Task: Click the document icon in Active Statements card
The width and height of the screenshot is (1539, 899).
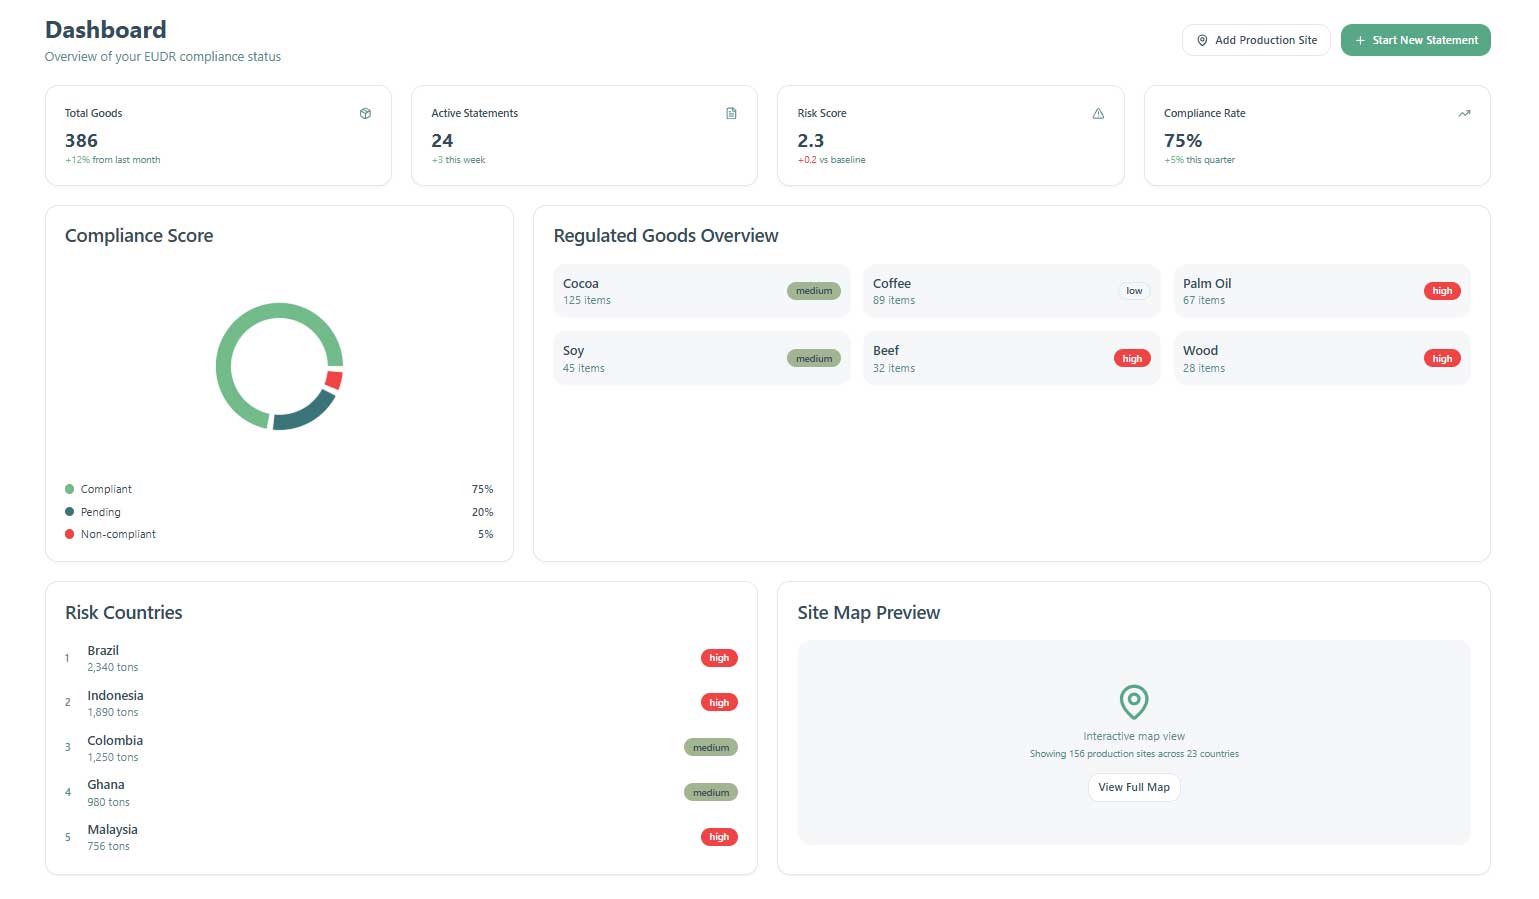Action: (731, 114)
